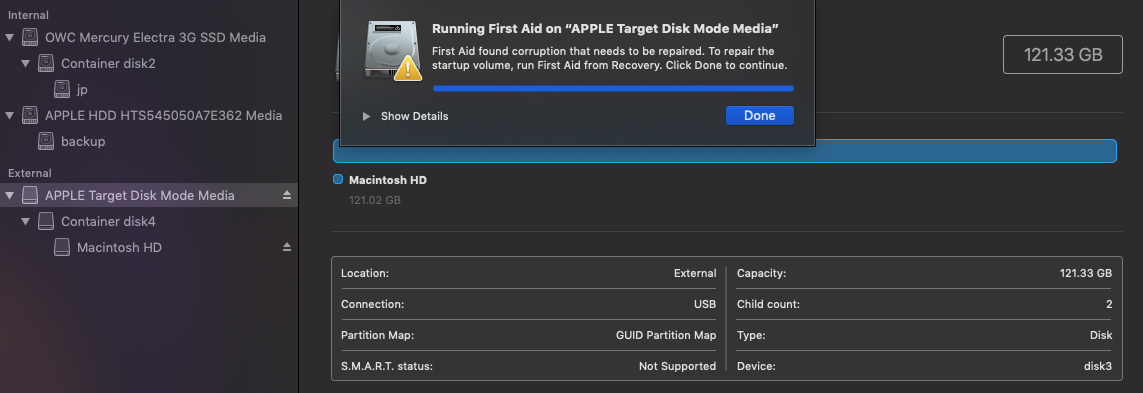Click the First Aid warning disk image
1143x393 pixels.
[393, 50]
